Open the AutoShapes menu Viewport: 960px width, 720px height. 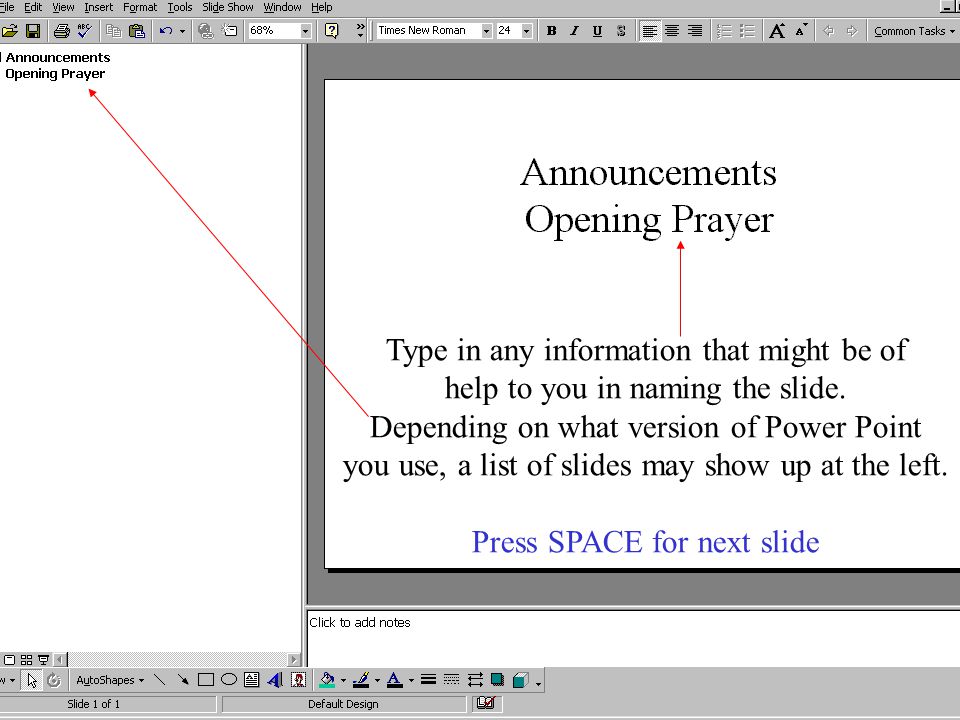[110, 680]
